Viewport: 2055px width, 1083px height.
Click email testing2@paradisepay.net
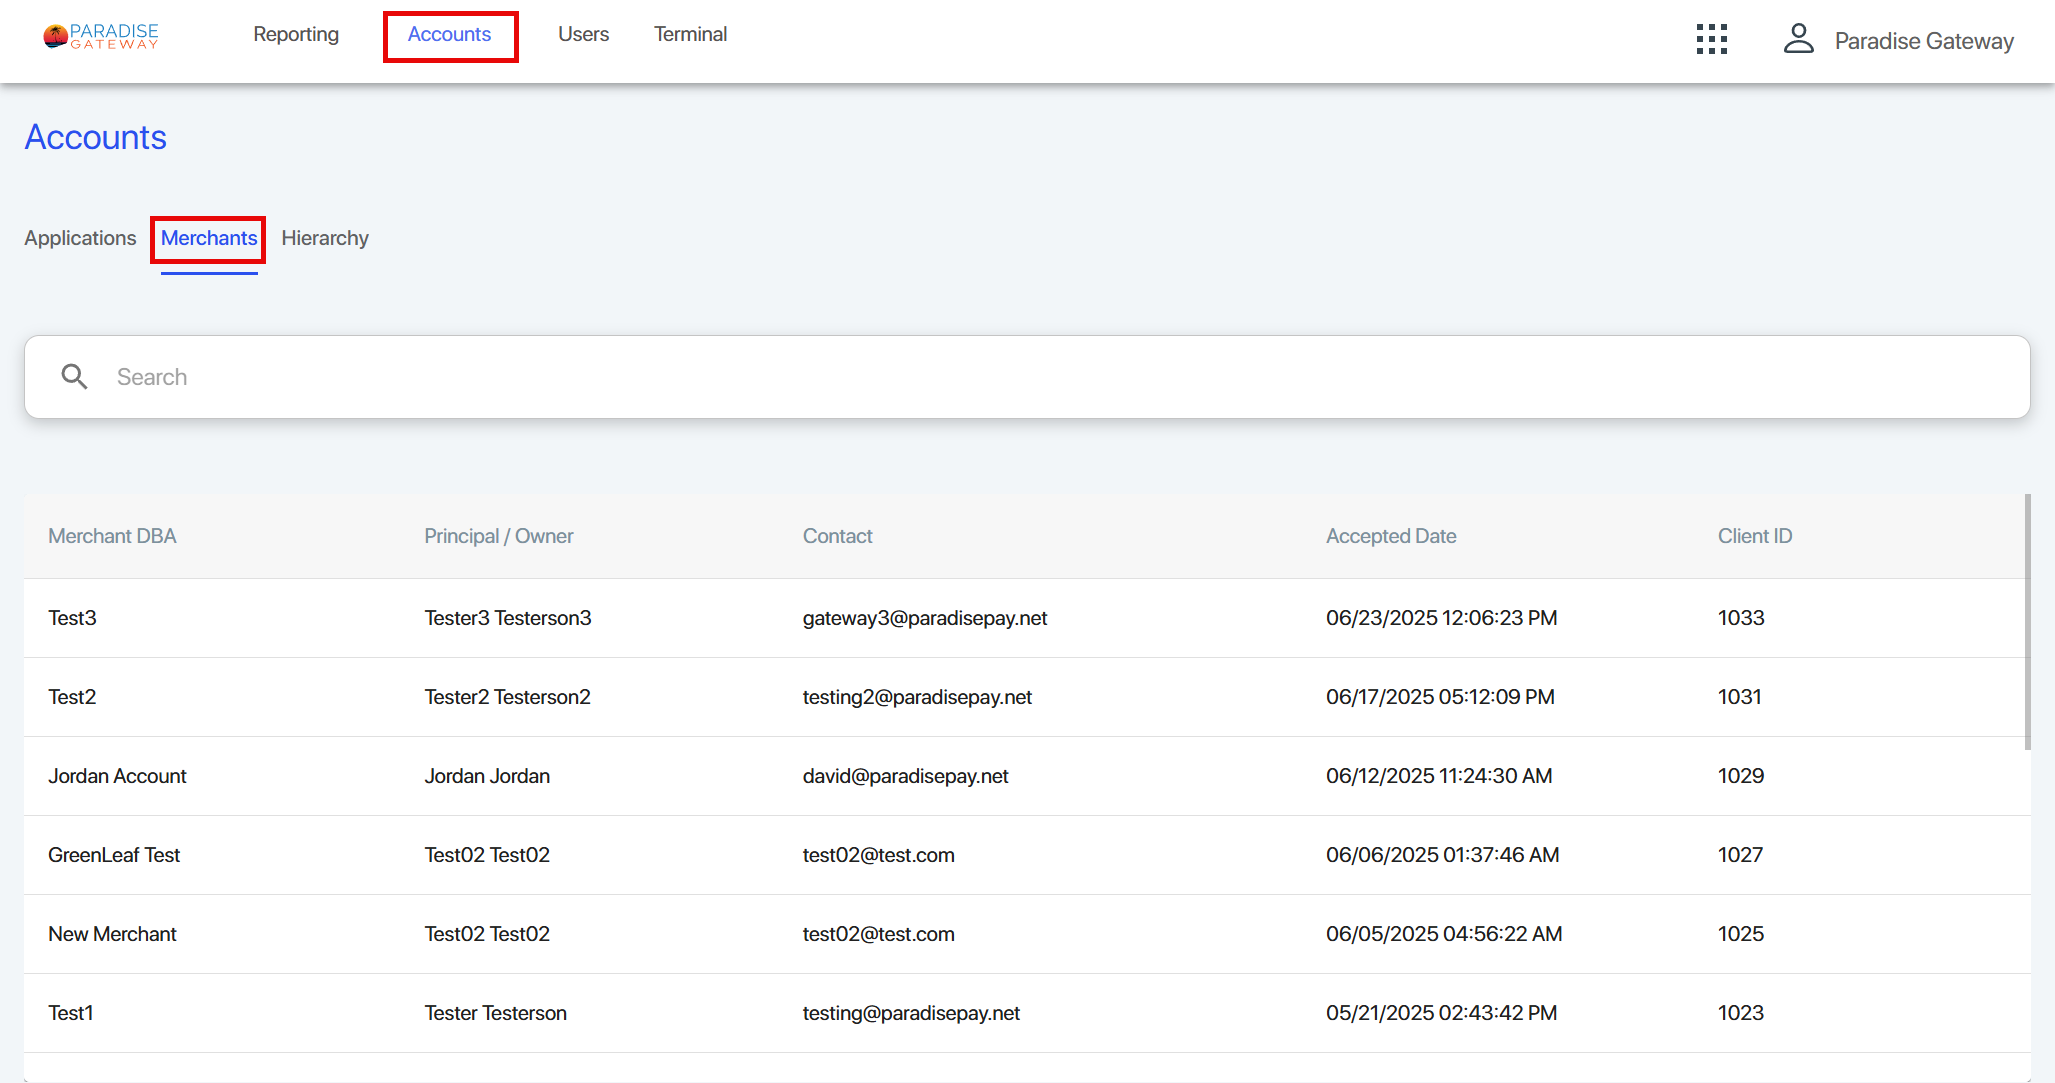(917, 697)
